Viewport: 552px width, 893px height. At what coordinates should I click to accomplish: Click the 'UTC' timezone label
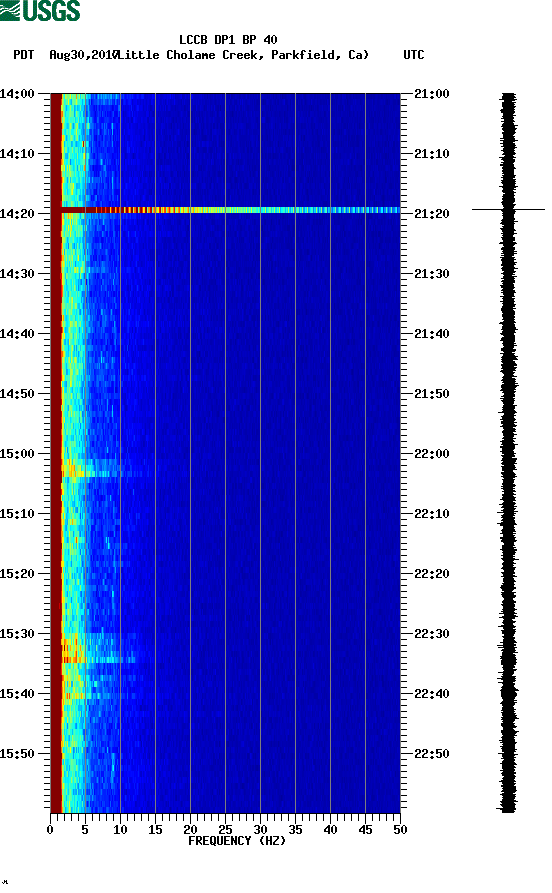click(x=414, y=55)
